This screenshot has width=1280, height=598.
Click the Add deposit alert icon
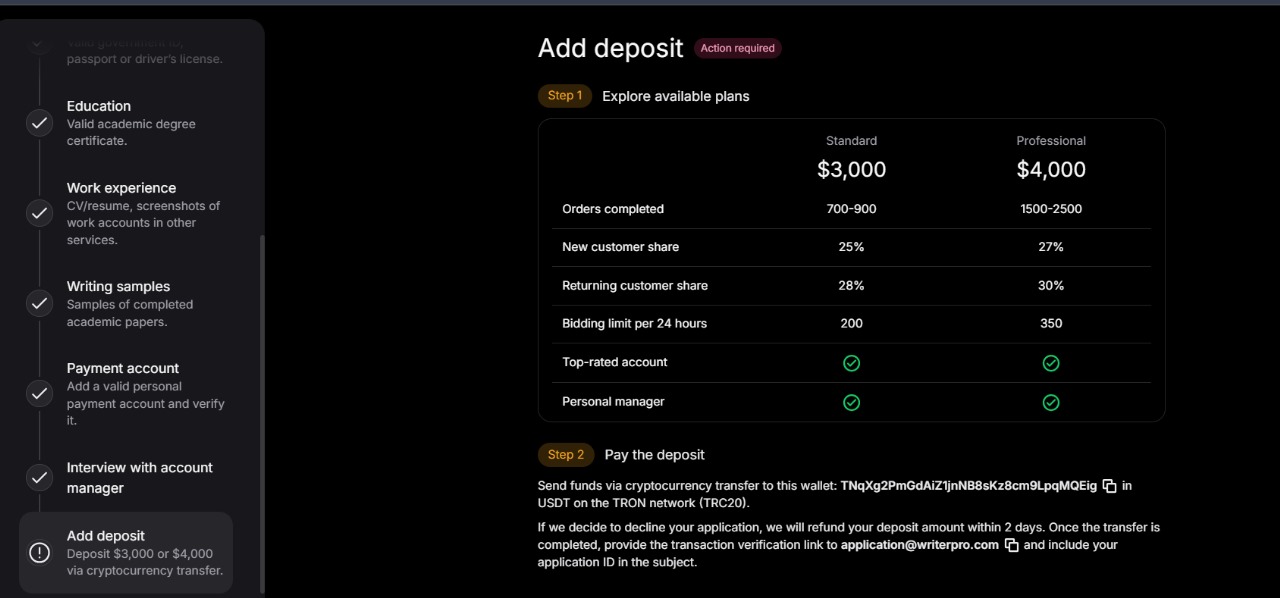[39, 553]
